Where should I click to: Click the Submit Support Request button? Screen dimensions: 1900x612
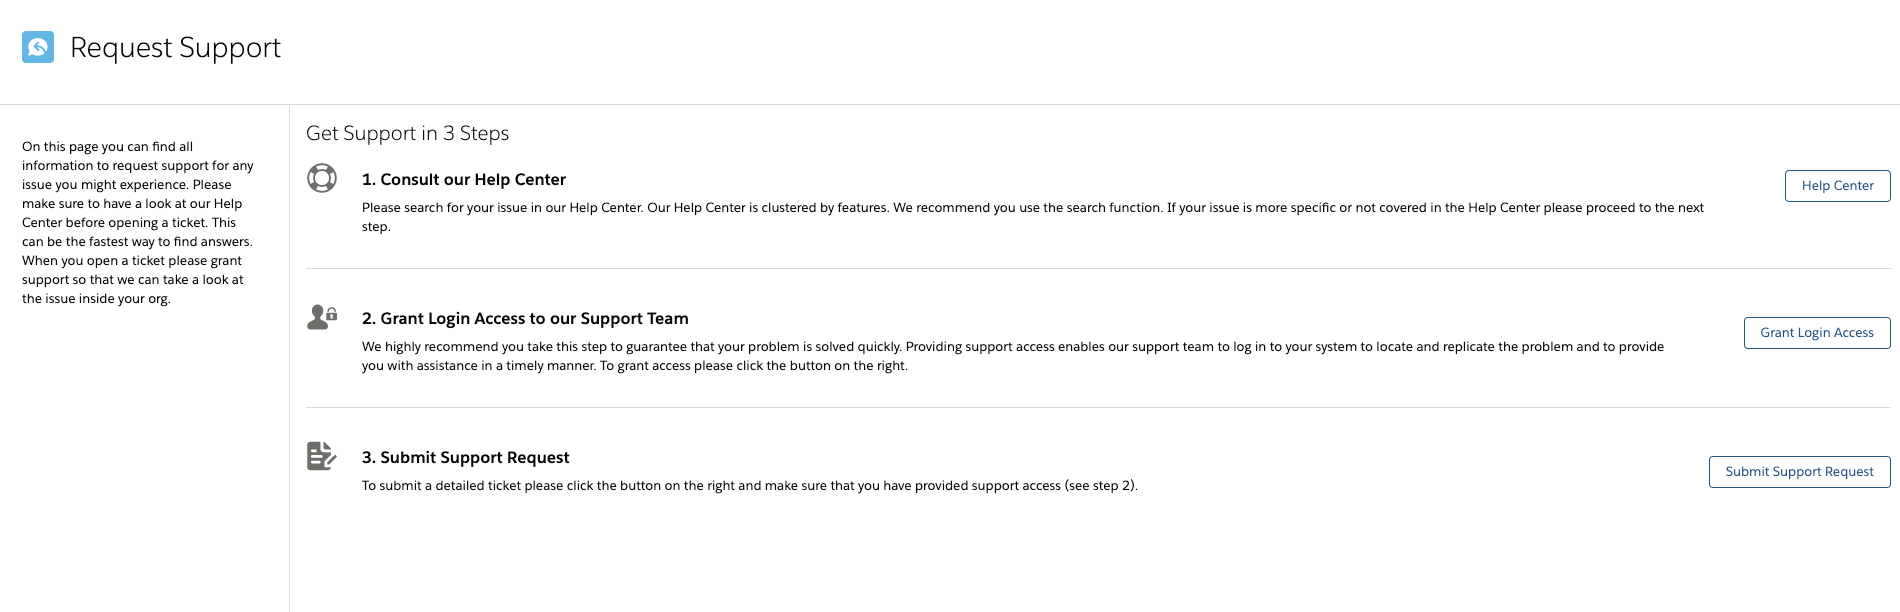pos(1799,472)
